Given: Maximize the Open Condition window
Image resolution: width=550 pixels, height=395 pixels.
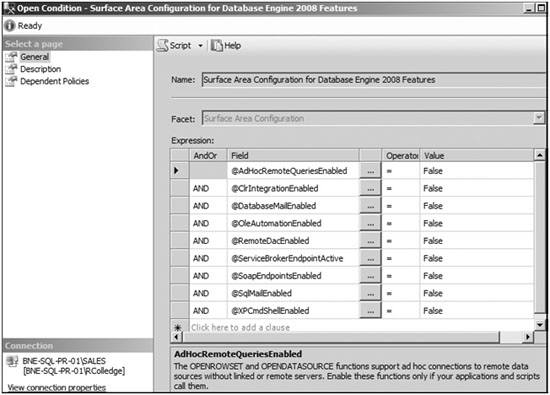Looking at the screenshot, I should coord(541,8).
